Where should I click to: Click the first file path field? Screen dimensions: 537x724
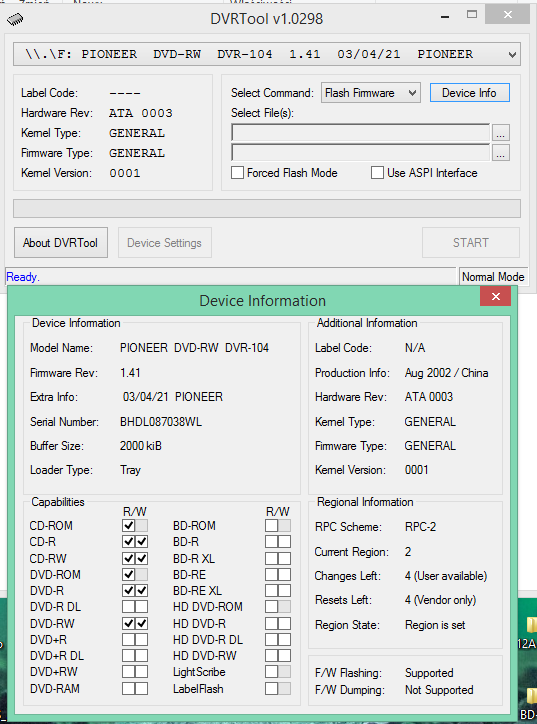click(360, 133)
